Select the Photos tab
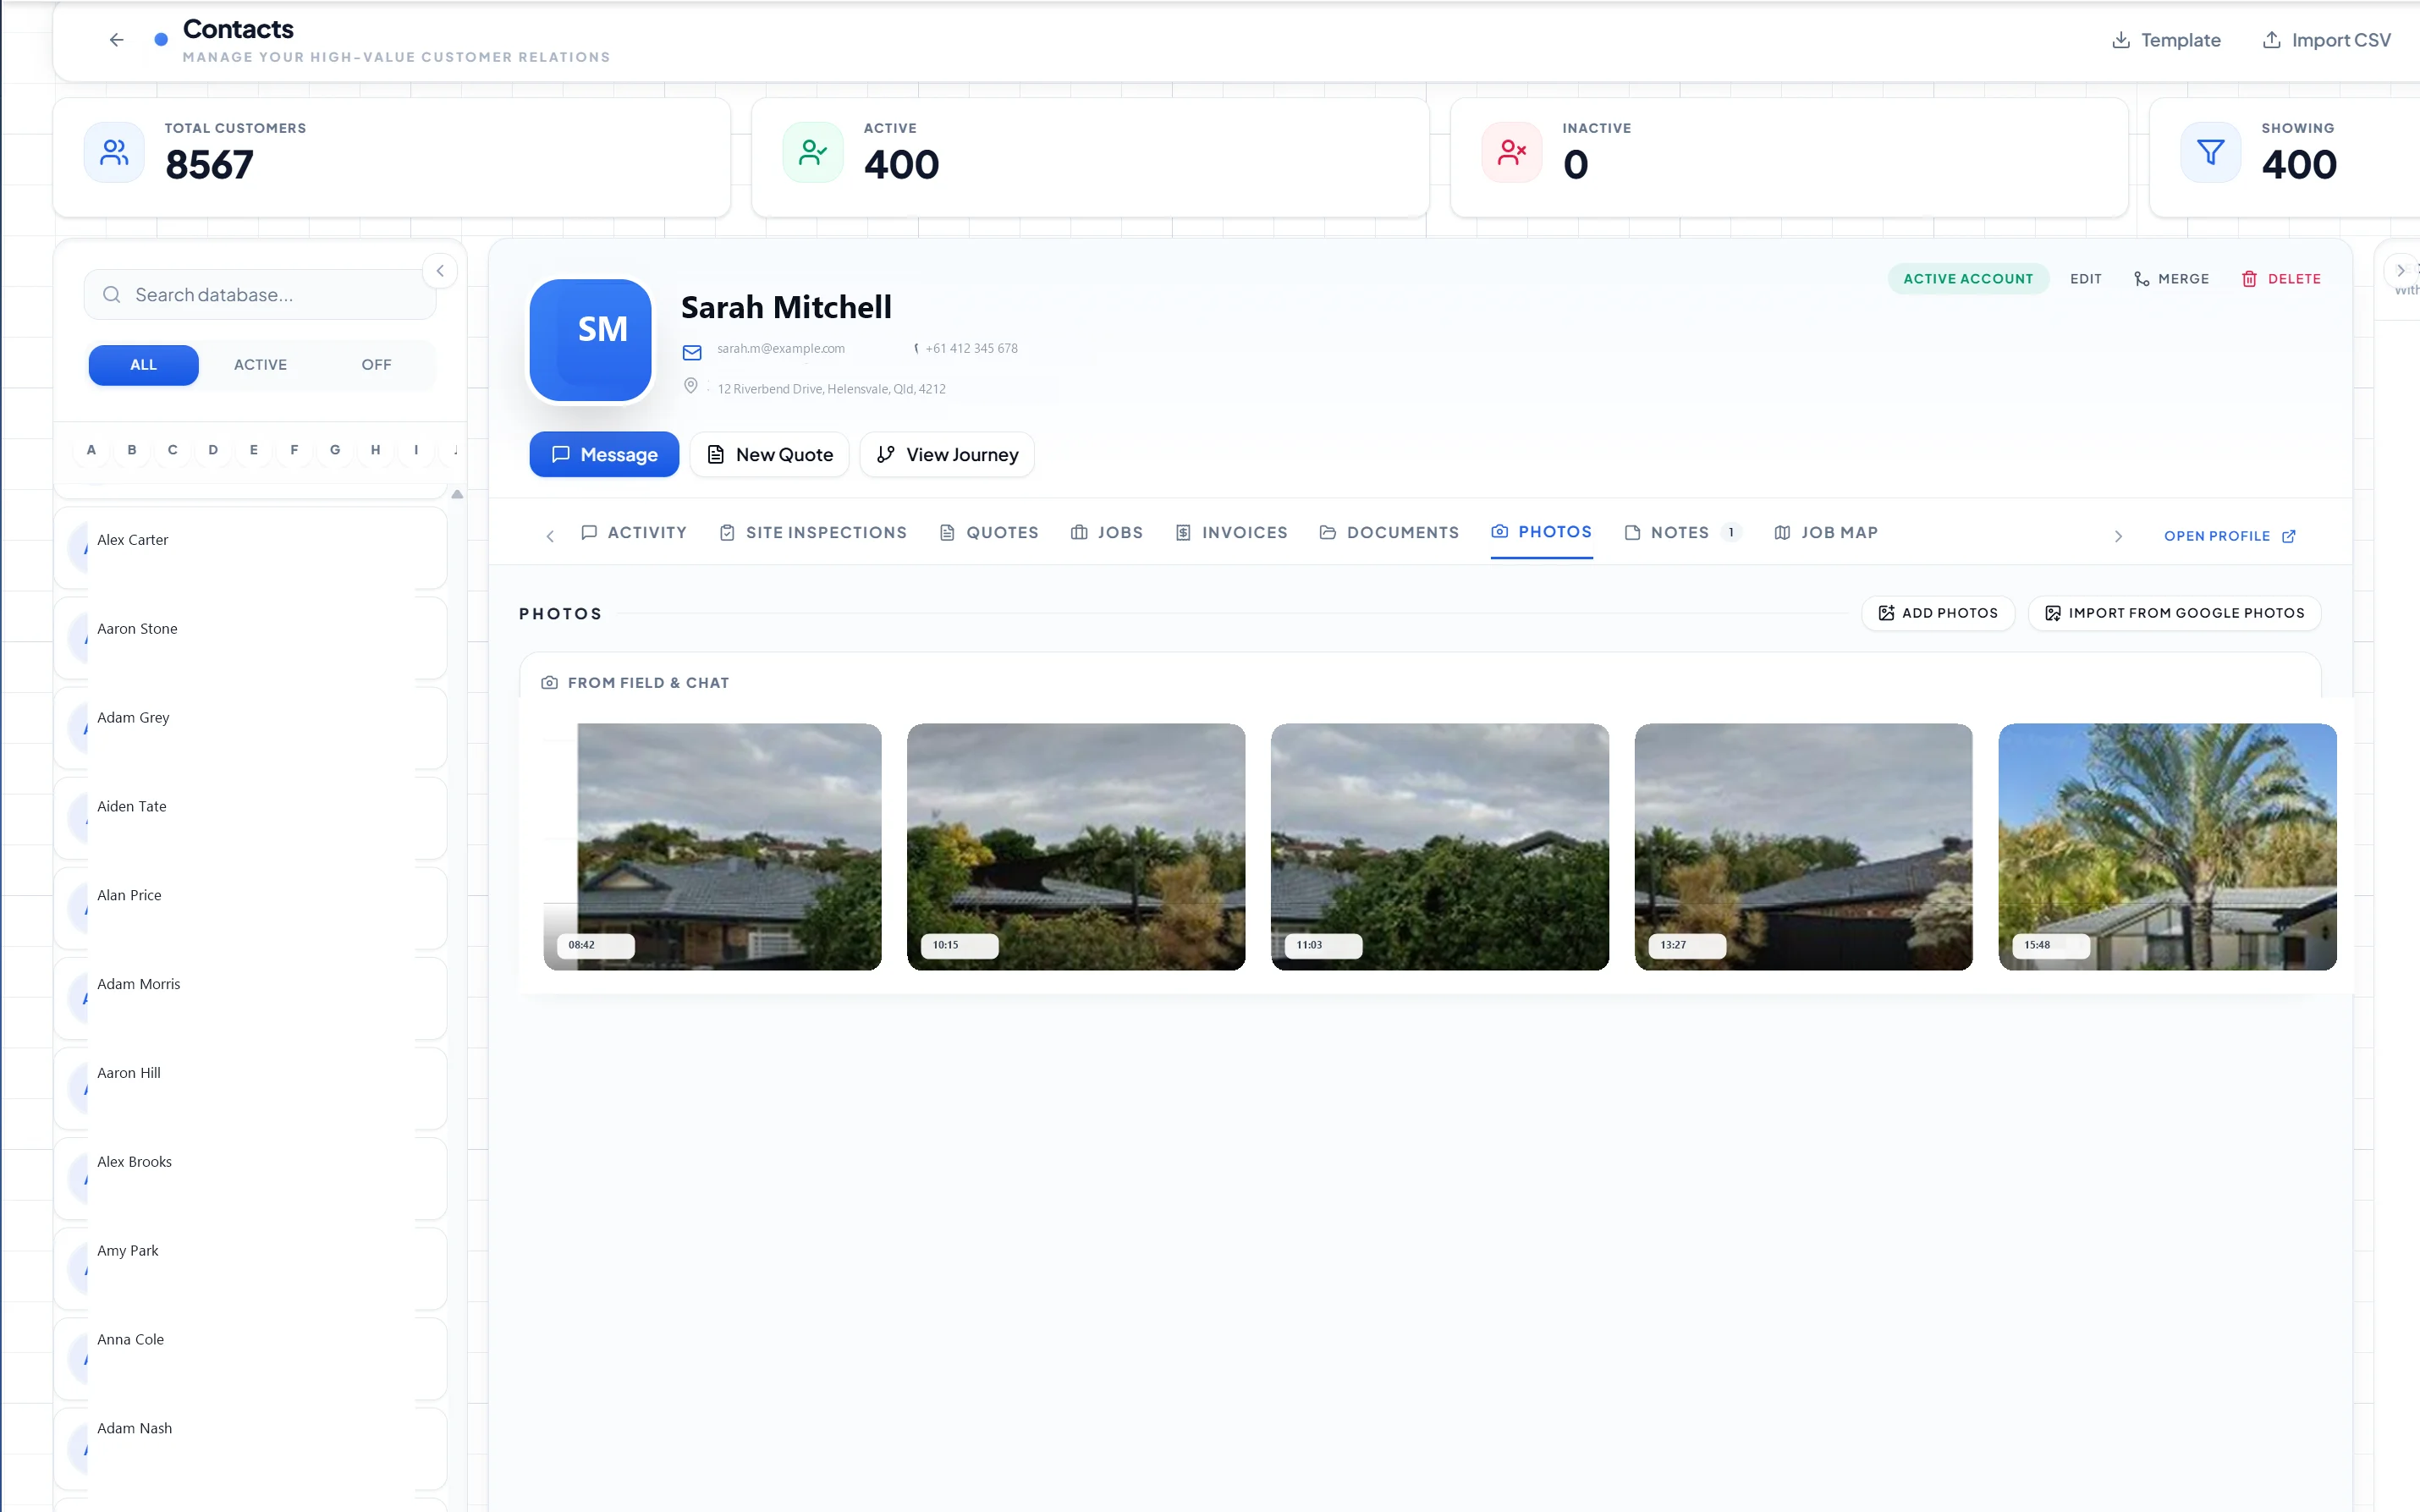Screen dimensions: 2420x1512 1541,532
